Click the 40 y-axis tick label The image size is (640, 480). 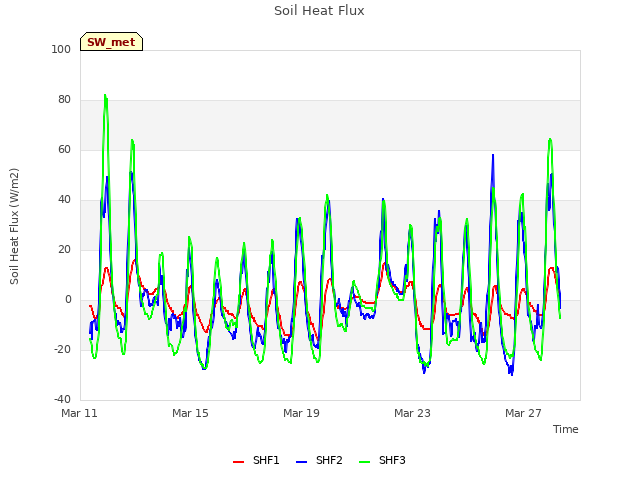point(64,200)
